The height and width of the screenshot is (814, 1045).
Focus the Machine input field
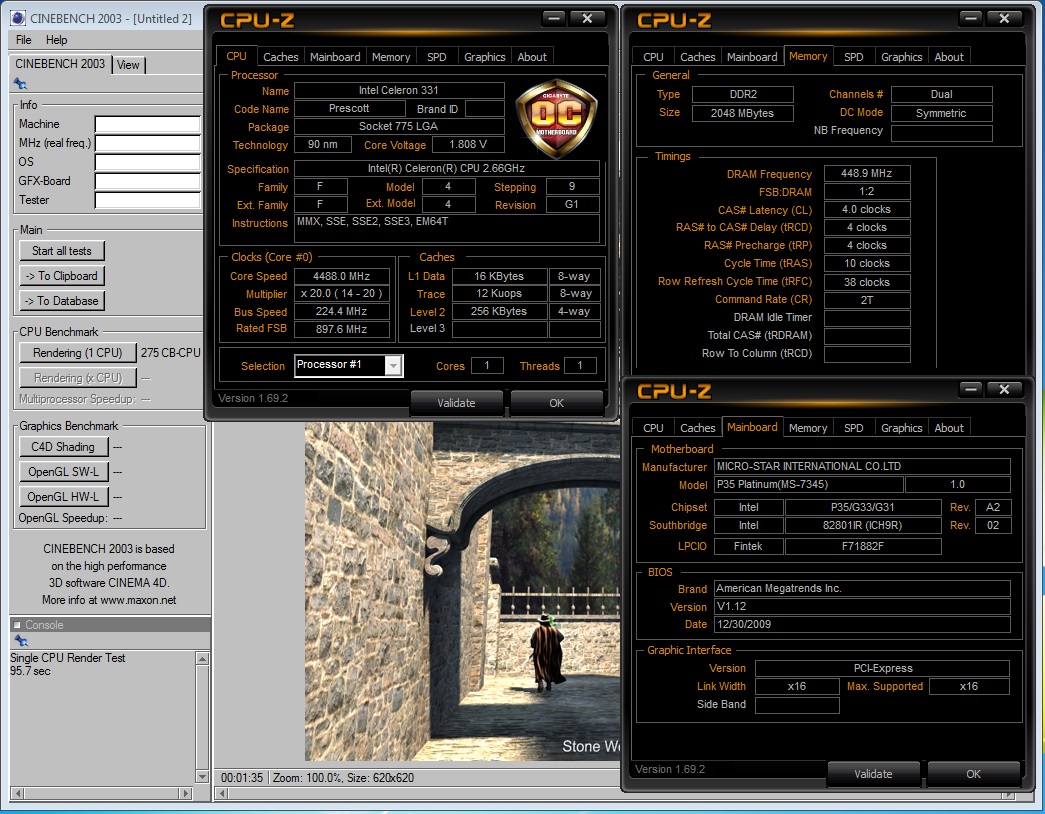pos(147,125)
